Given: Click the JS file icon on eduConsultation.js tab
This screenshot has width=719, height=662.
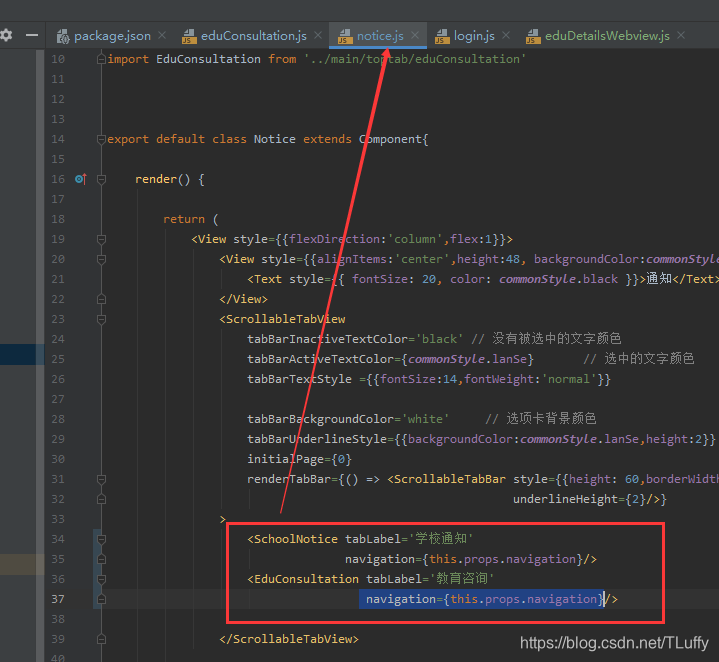Looking at the screenshot, I should click(189, 36).
